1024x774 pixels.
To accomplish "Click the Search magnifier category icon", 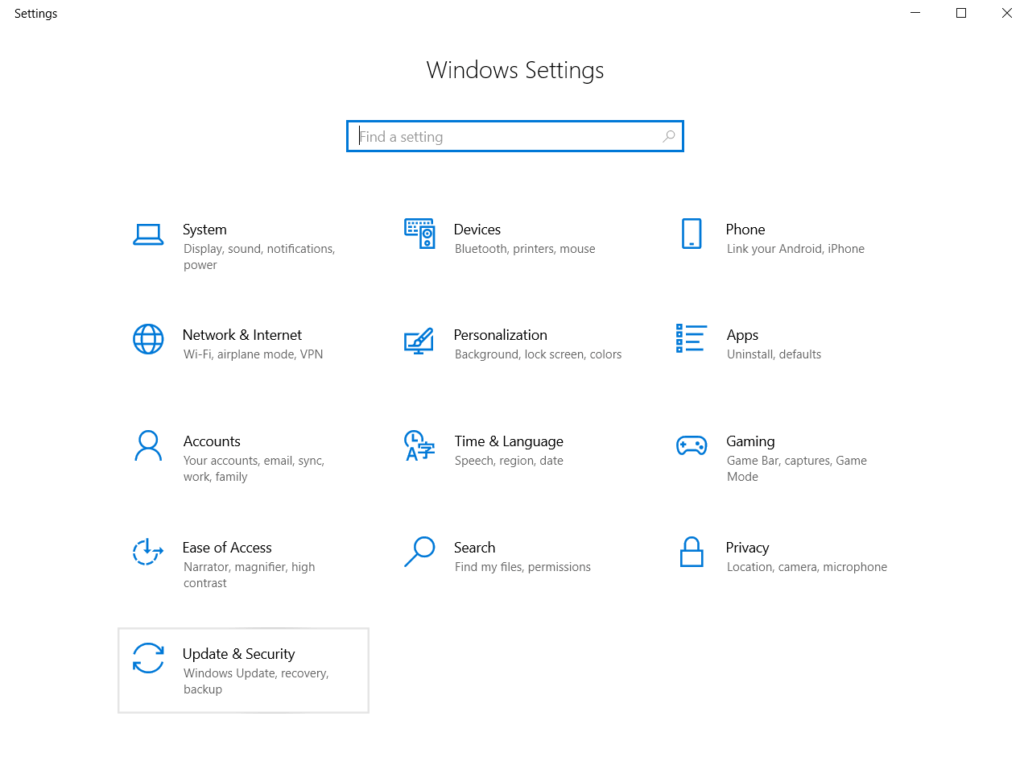I will [419, 552].
